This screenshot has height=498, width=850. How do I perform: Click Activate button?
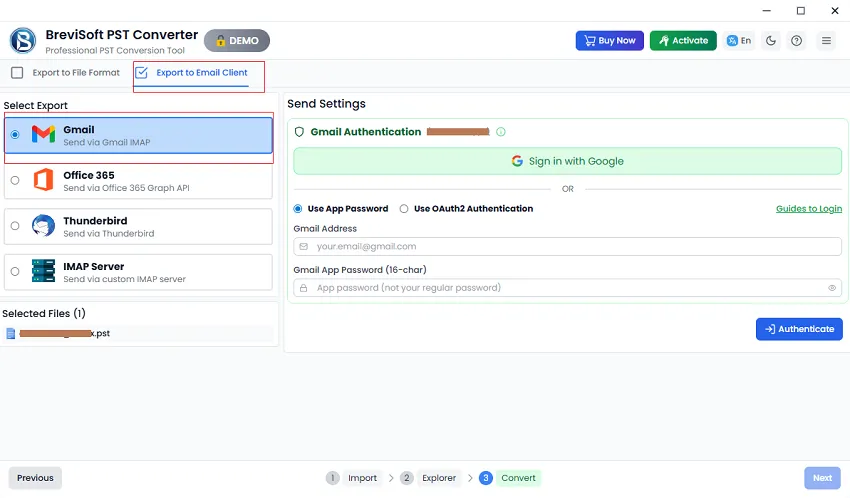(x=683, y=41)
